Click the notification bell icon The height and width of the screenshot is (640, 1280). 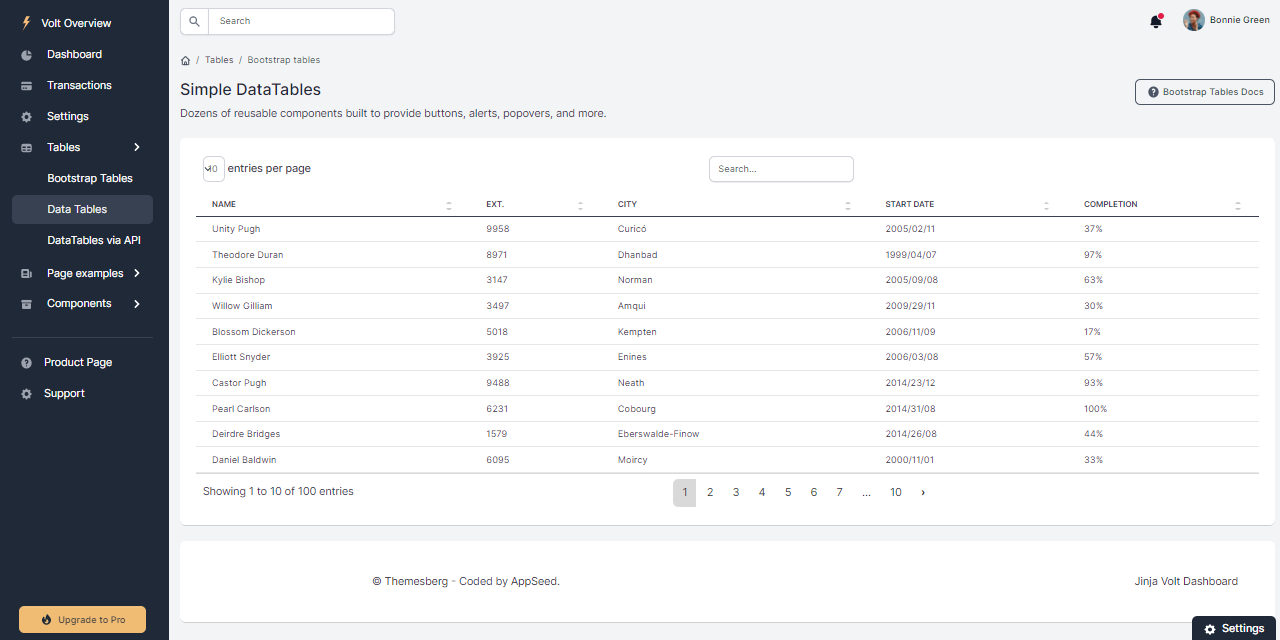pos(1155,21)
